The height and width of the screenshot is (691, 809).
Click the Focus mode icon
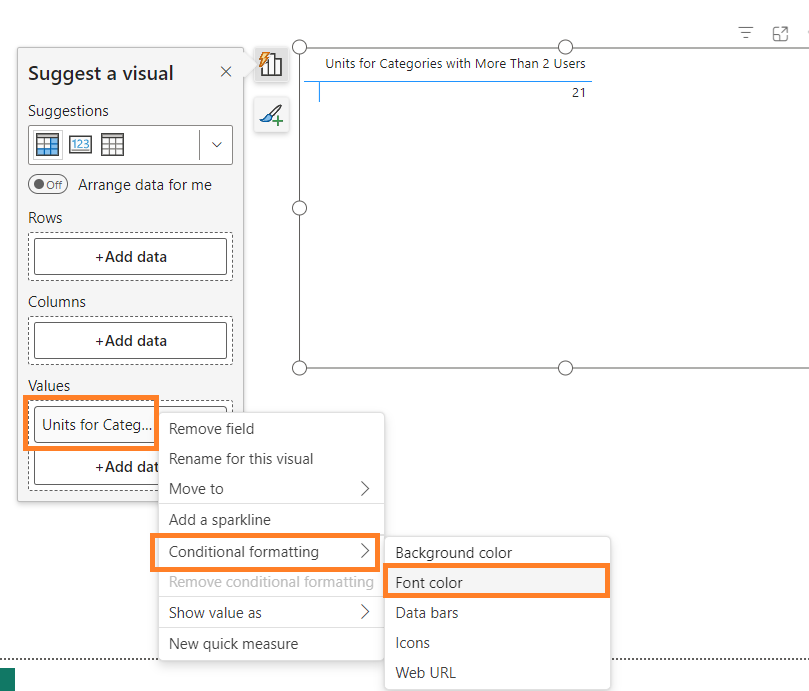780,34
